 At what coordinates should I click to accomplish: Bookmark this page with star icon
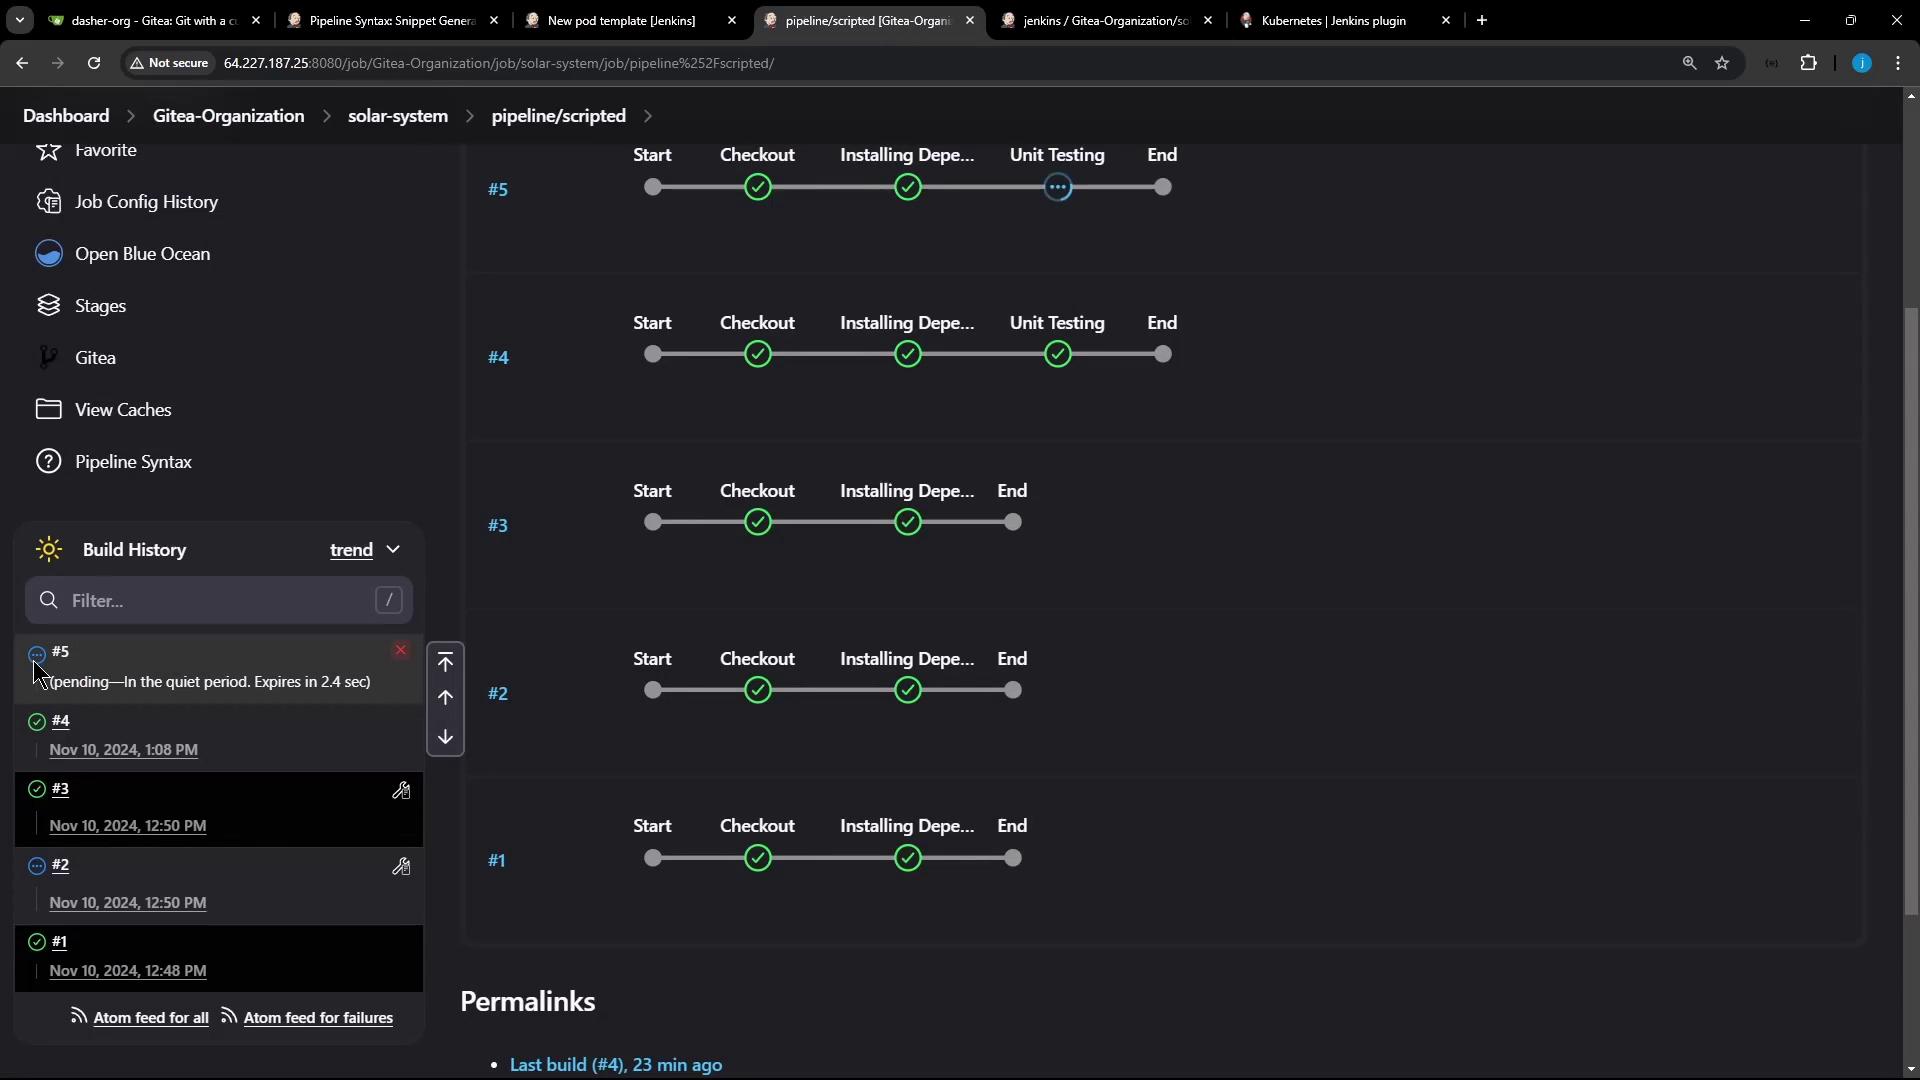pos(1722,63)
